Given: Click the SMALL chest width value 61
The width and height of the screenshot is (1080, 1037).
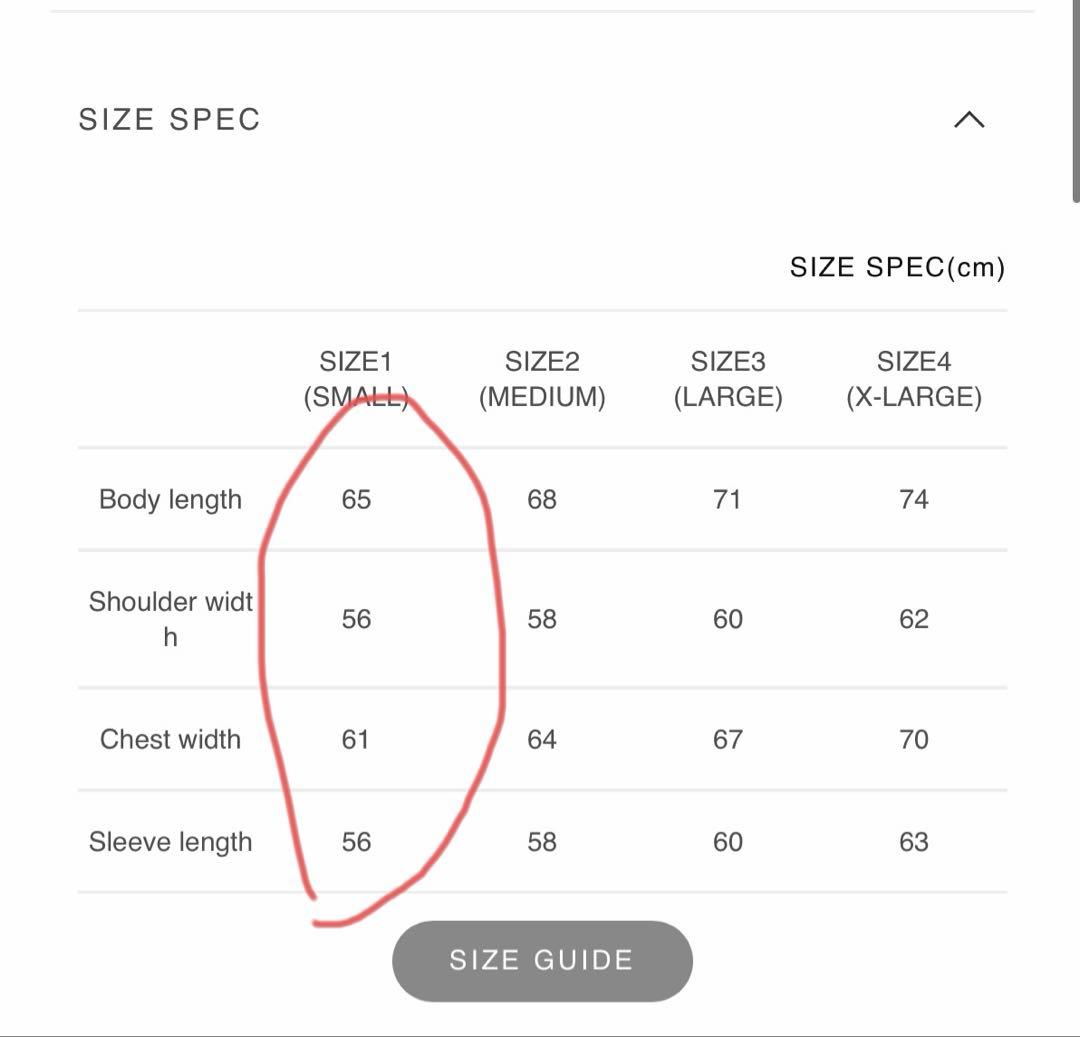Looking at the screenshot, I should pos(356,739).
